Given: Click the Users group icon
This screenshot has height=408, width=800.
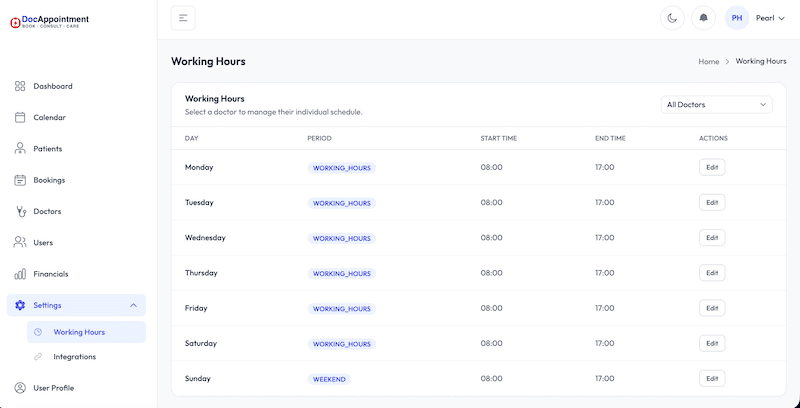Looking at the screenshot, I should pos(20,243).
